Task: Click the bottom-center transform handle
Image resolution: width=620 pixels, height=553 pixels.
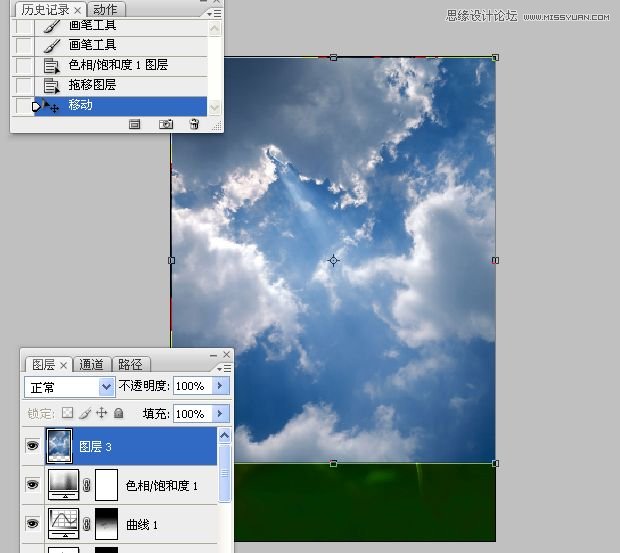Action: [x=333, y=463]
